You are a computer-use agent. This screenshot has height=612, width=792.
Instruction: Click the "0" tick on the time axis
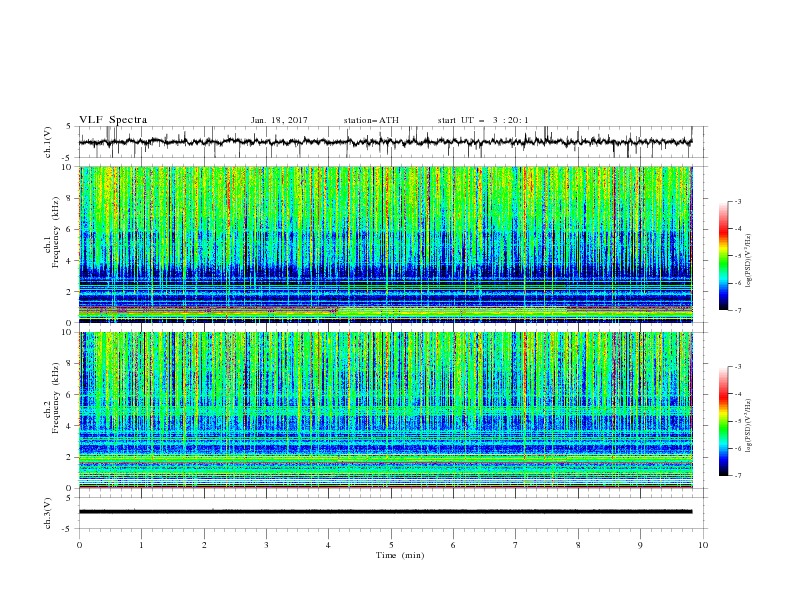[79, 545]
